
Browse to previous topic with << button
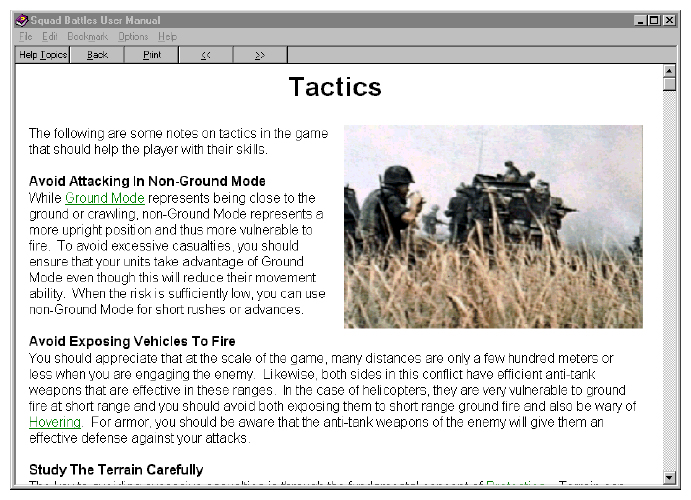[x=206, y=55]
